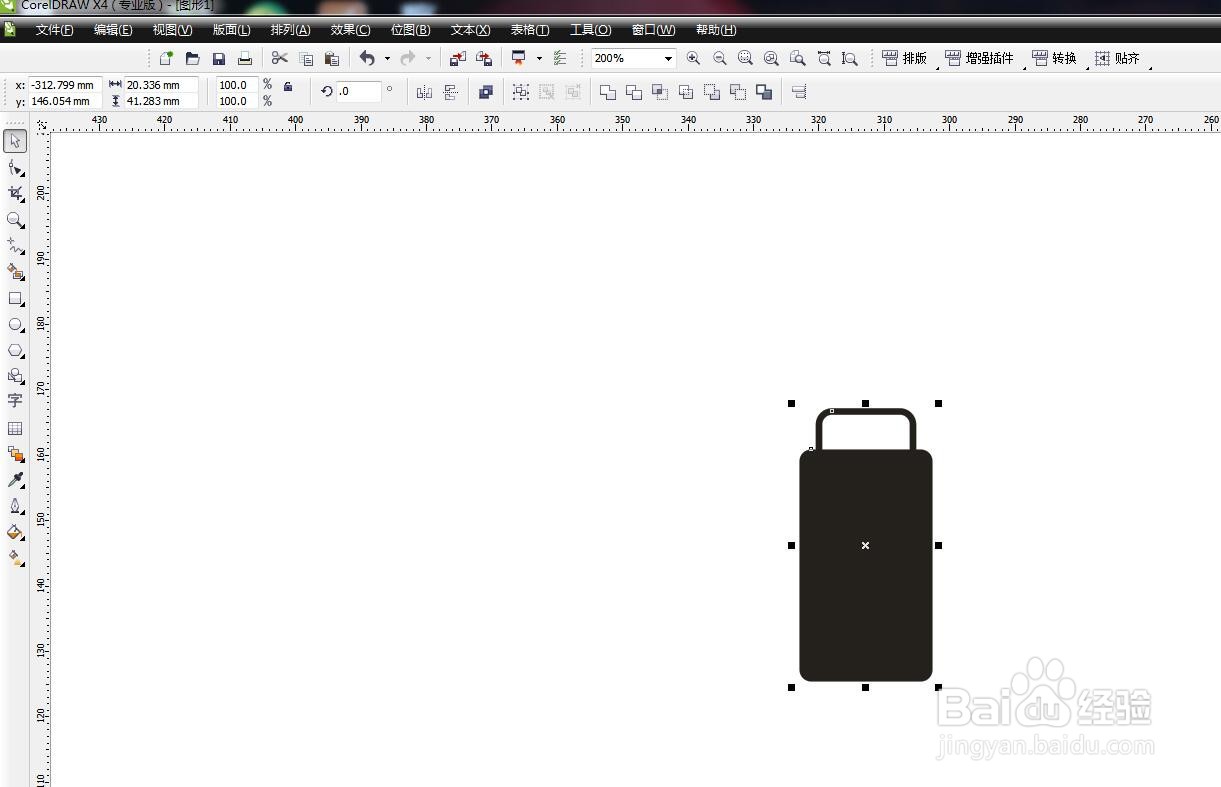Image resolution: width=1221 pixels, height=787 pixels.
Task: Click the Copy icon
Action: click(306, 58)
